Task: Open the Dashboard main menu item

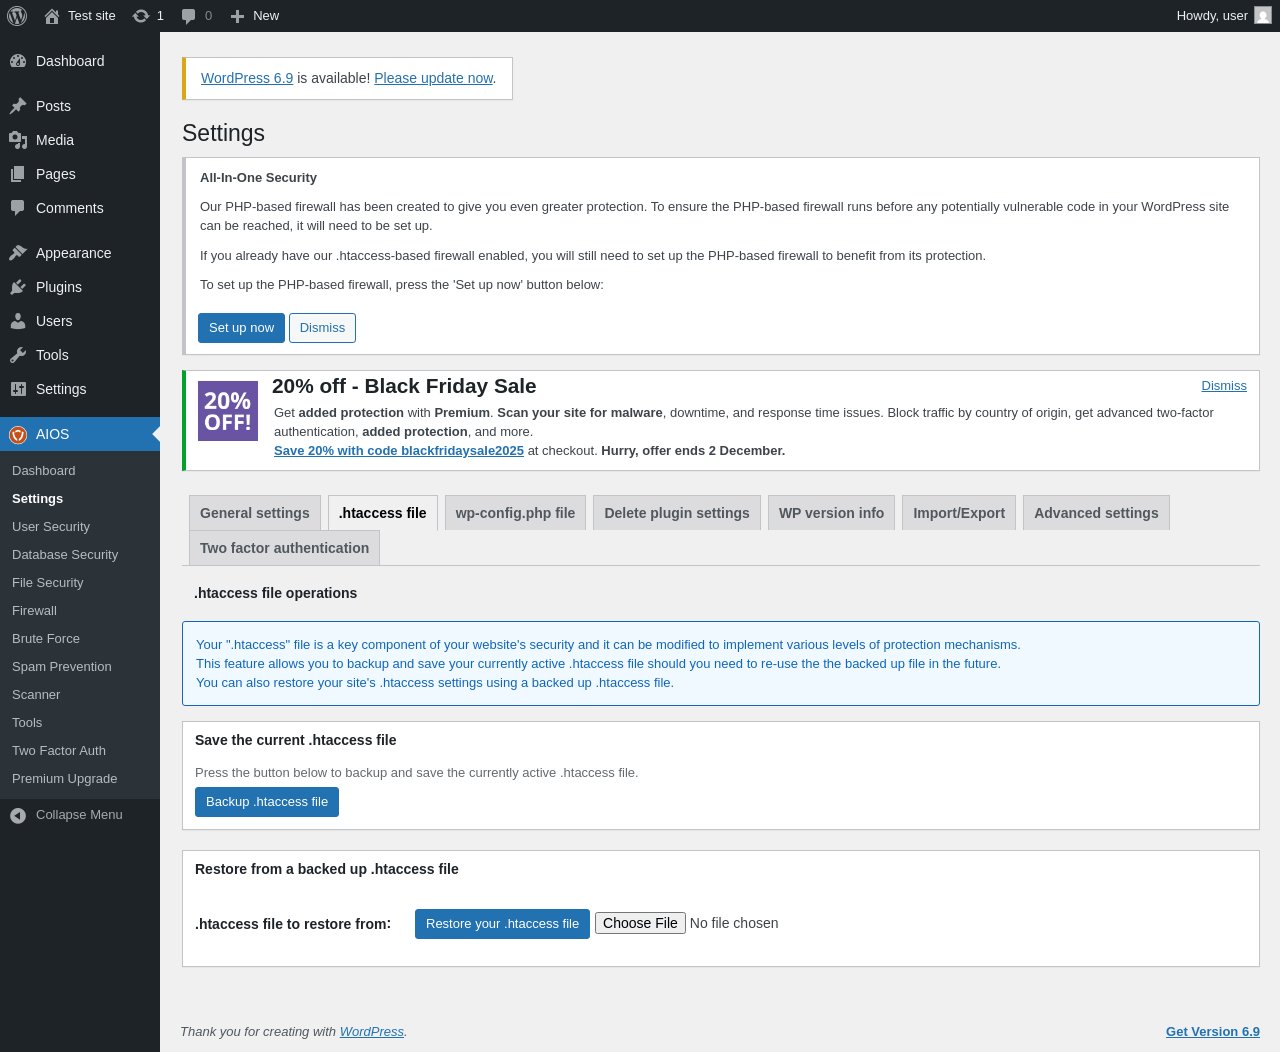Action: coord(80,61)
